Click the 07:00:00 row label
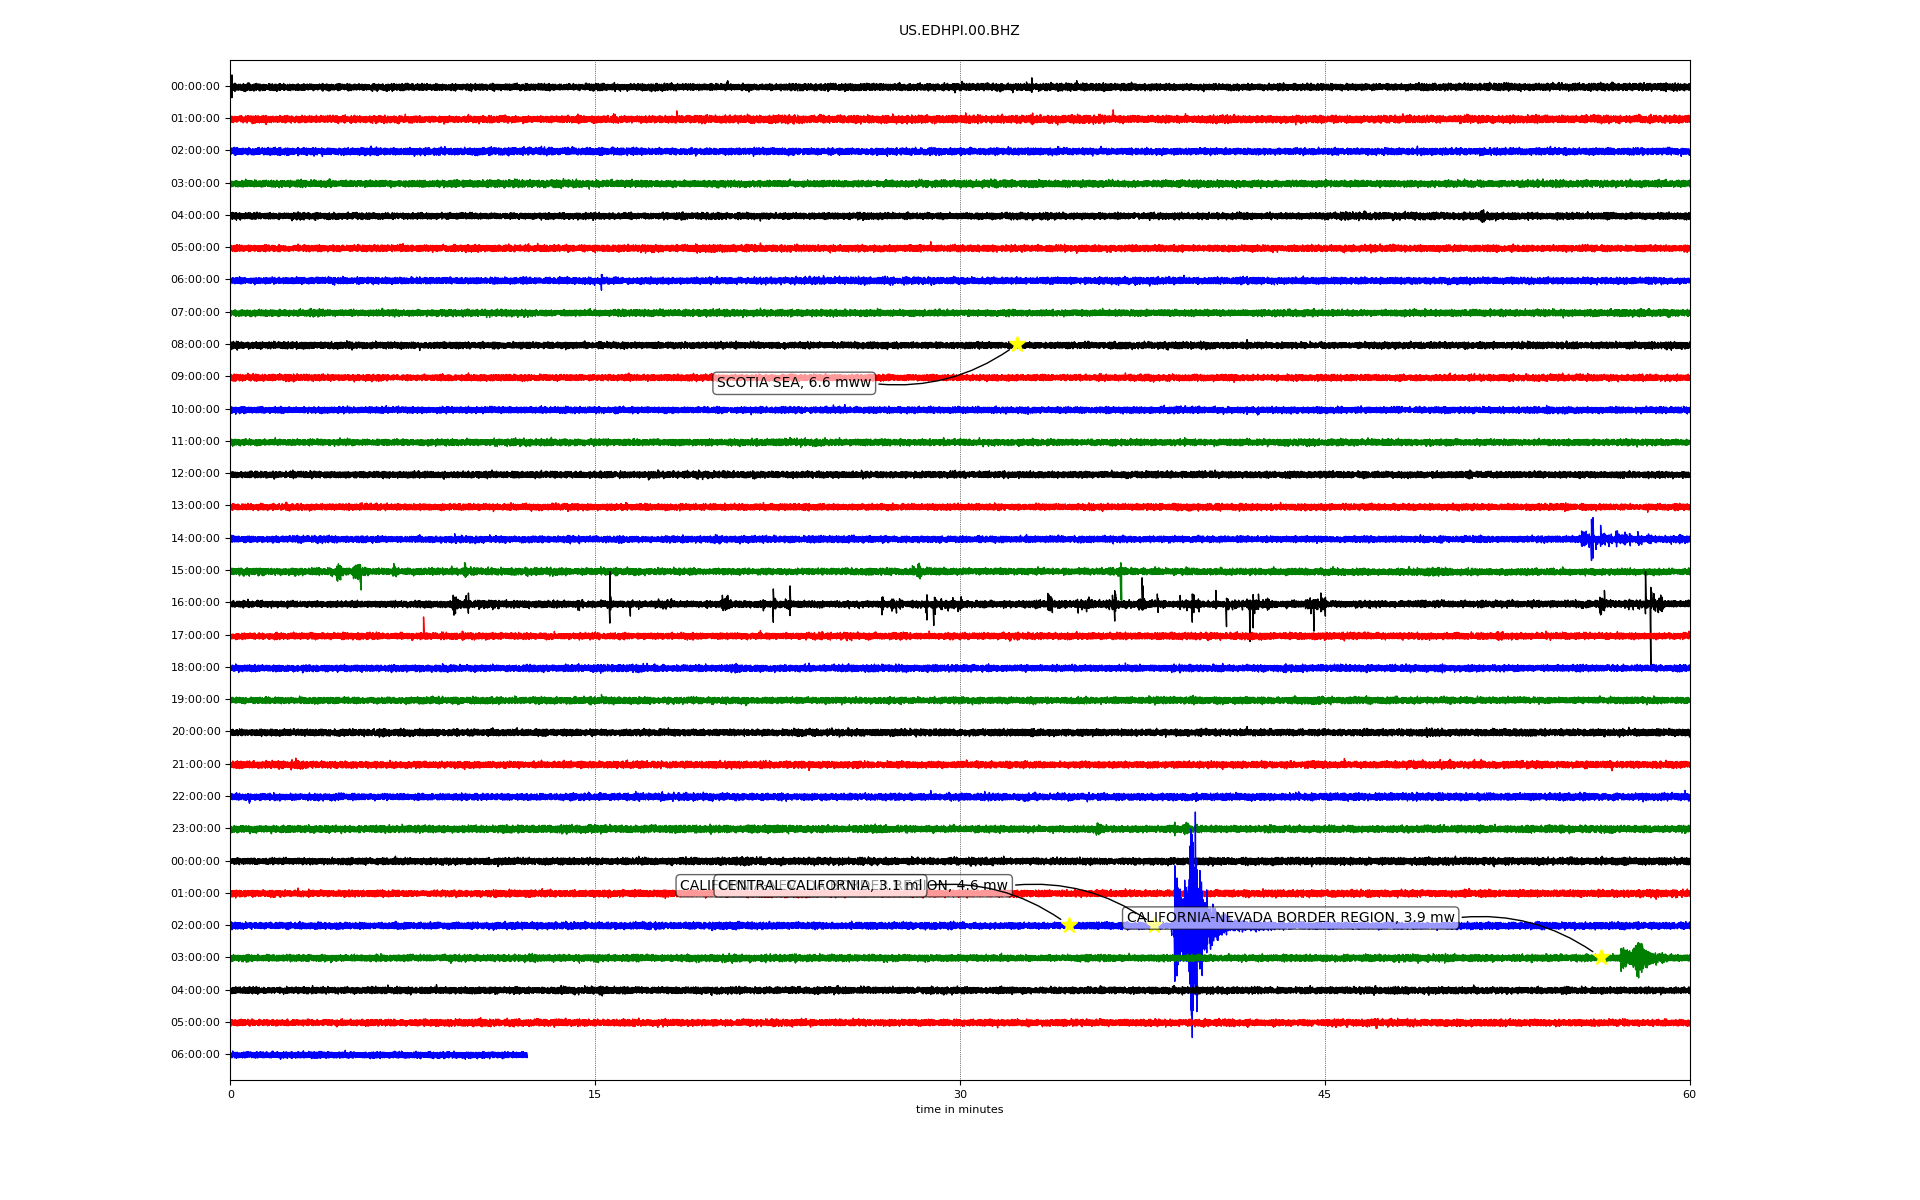The image size is (1920, 1200). coord(195,313)
